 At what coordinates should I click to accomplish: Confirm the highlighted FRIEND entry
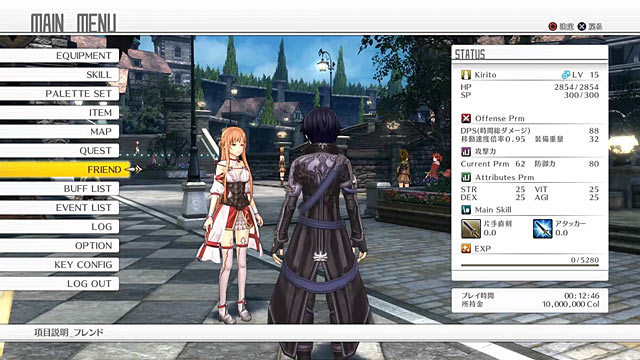(x=64, y=169)
